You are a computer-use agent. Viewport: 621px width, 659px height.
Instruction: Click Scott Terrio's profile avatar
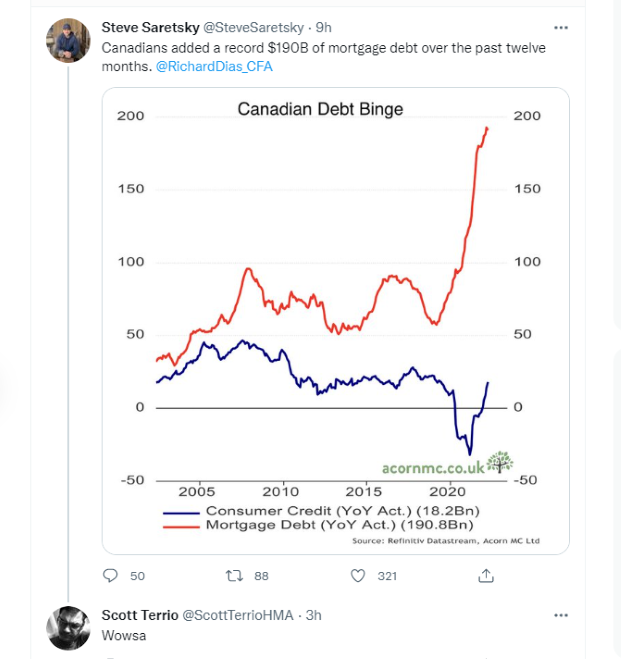click(68, 628)
